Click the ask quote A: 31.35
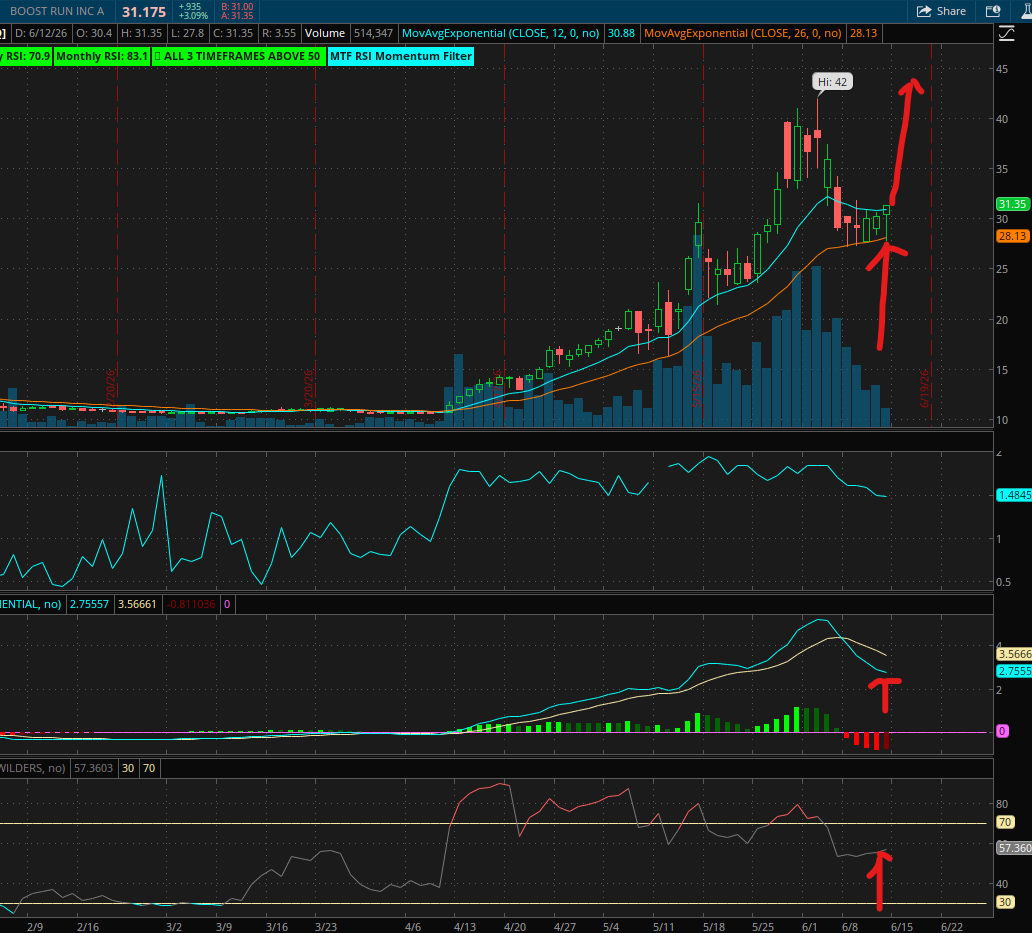This screenshot has width=1032, height=933. (237, 16)
